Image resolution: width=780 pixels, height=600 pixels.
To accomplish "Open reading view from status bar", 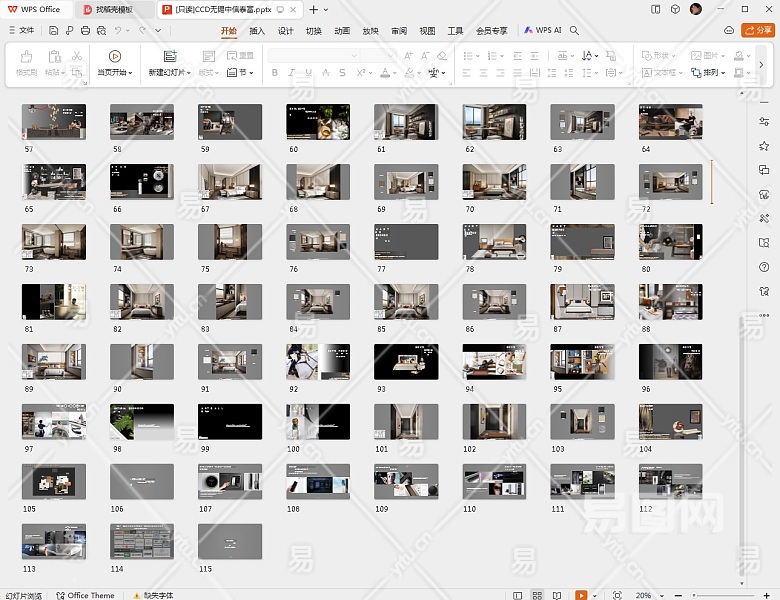I will [559, 595].
